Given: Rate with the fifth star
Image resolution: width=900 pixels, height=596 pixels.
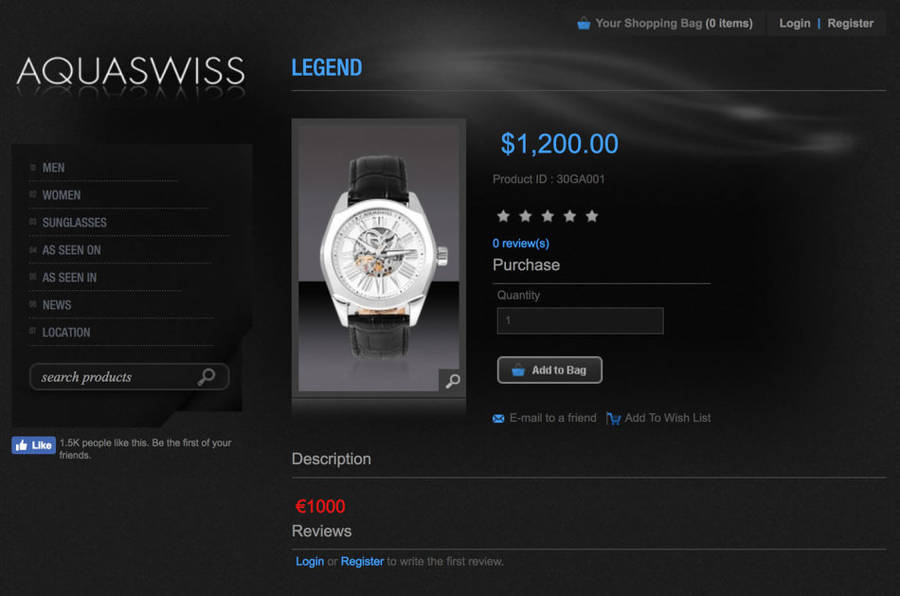Looking at the screenshot, I should click(x=592, y=216).
